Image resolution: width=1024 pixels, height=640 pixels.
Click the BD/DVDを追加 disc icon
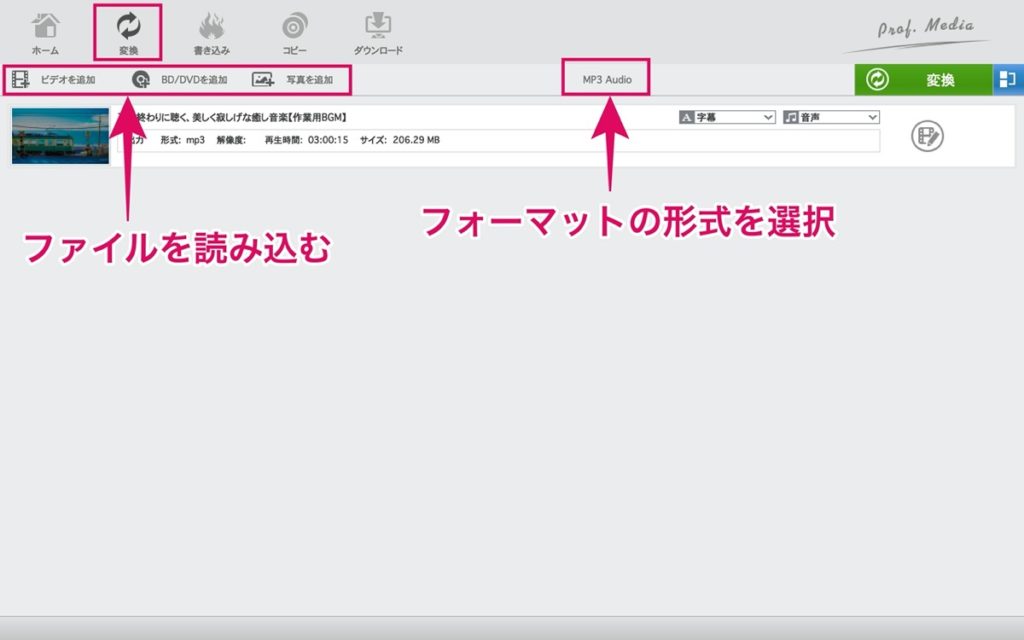pos(140,80)
